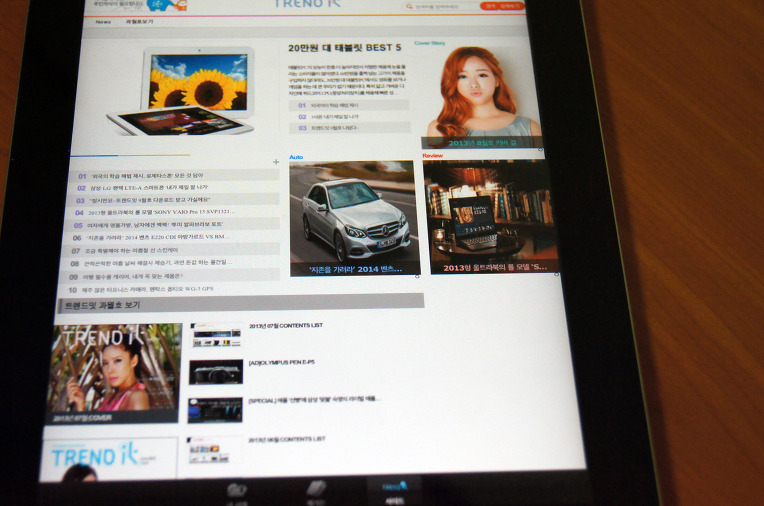Open ranked article 08 in list

click(169, 263)
